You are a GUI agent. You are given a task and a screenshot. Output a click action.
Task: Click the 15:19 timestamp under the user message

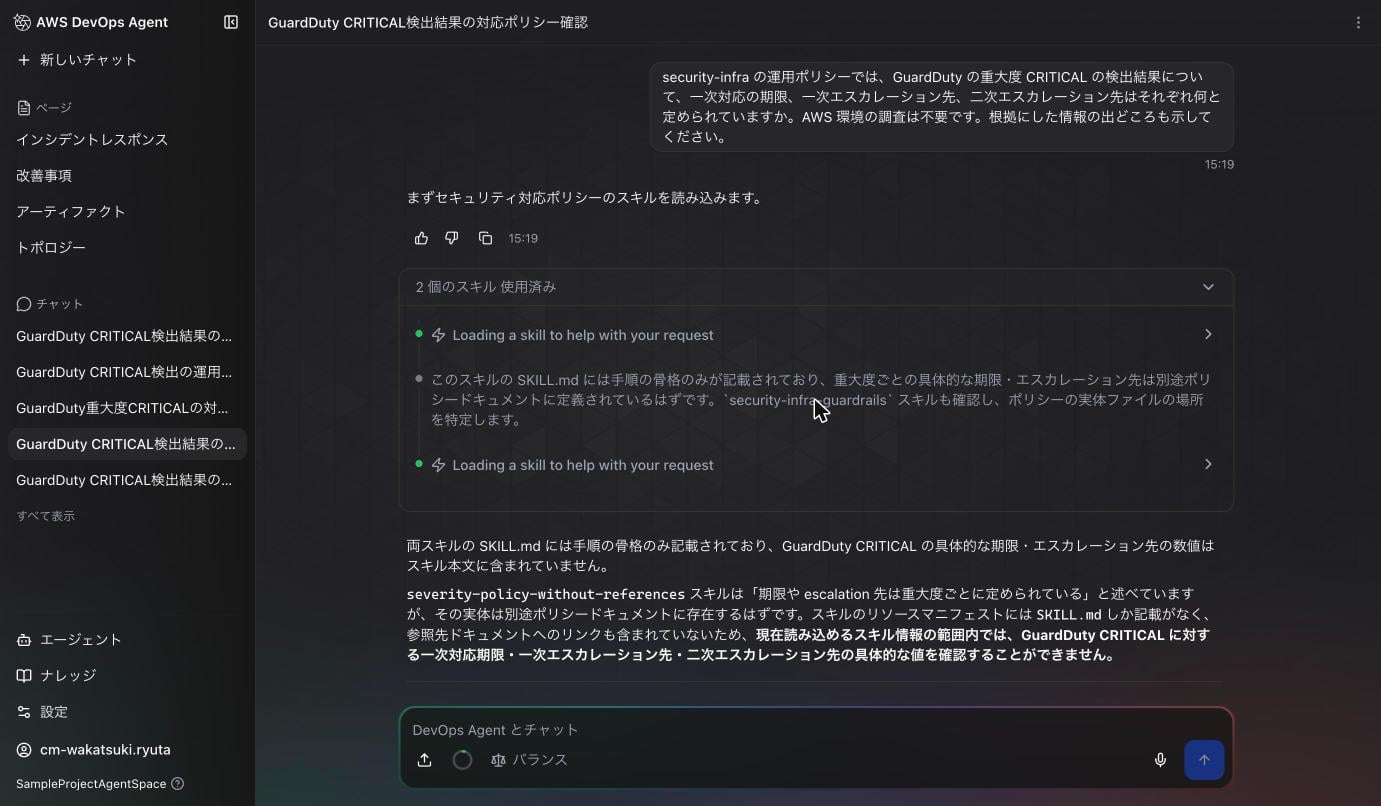(1219, 164)
